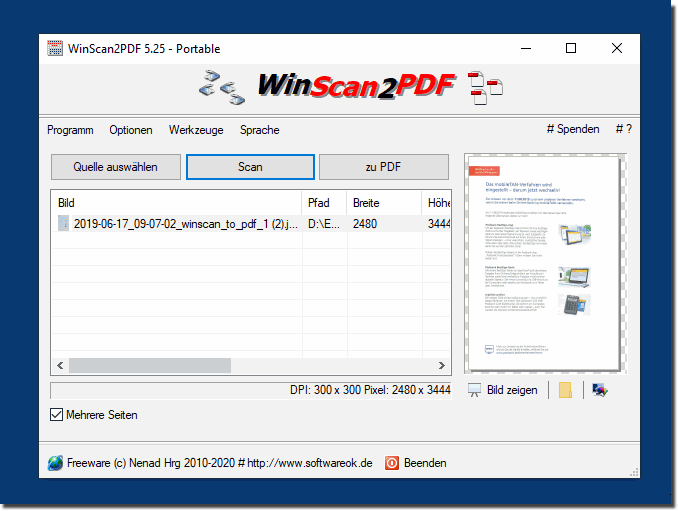Toggle the Mehrere Seiten checkbox
Image resolution: width=678 pixels, height=511 pixels.
56,415
